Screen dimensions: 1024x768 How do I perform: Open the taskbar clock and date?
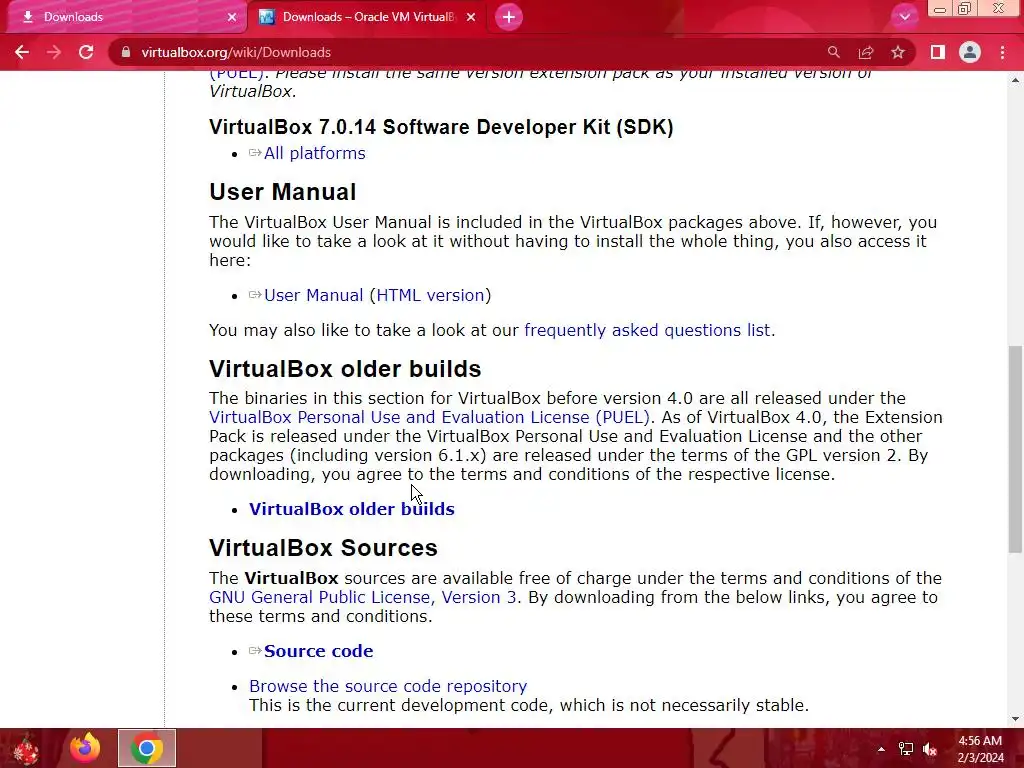pos(980,749)
